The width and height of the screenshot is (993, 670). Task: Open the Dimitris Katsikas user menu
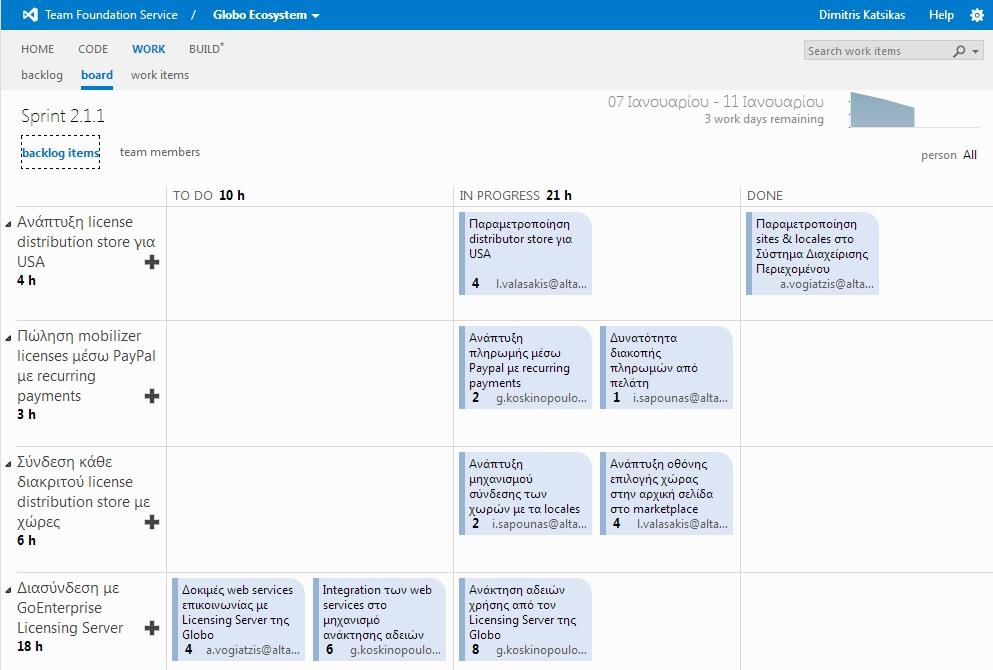pos(861,15)
